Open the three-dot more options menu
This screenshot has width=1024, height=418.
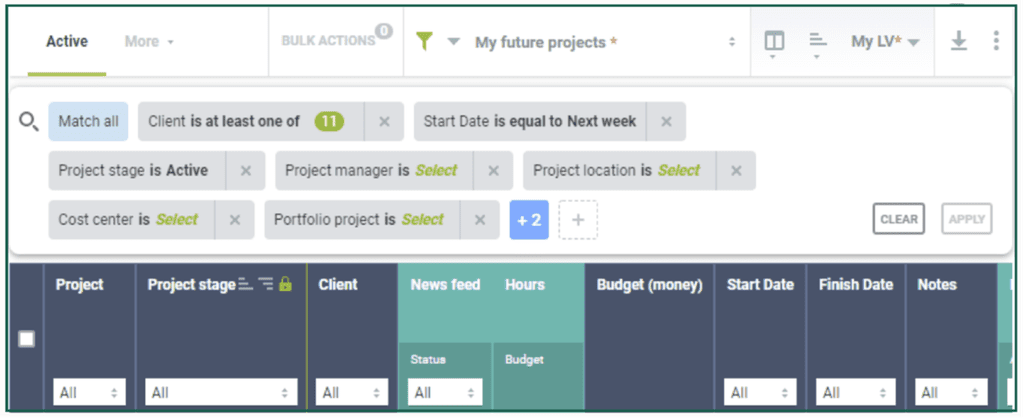tap(996, 40)
